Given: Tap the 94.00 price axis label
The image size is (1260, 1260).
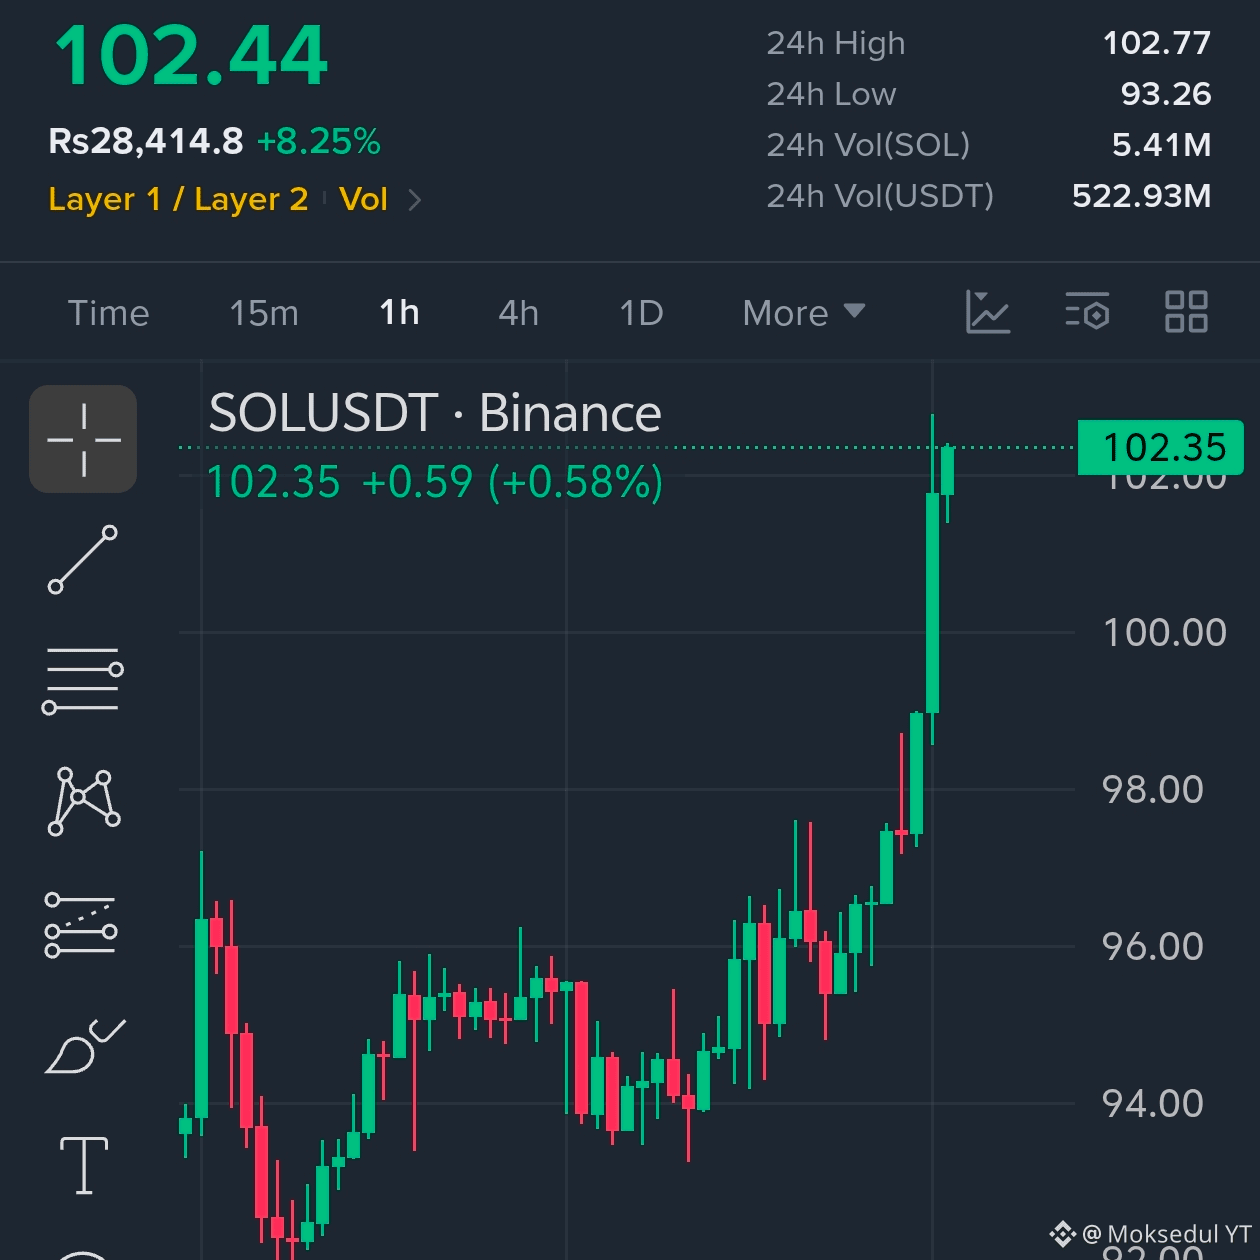Looking at the screenshot, I should [1152, 1103].
